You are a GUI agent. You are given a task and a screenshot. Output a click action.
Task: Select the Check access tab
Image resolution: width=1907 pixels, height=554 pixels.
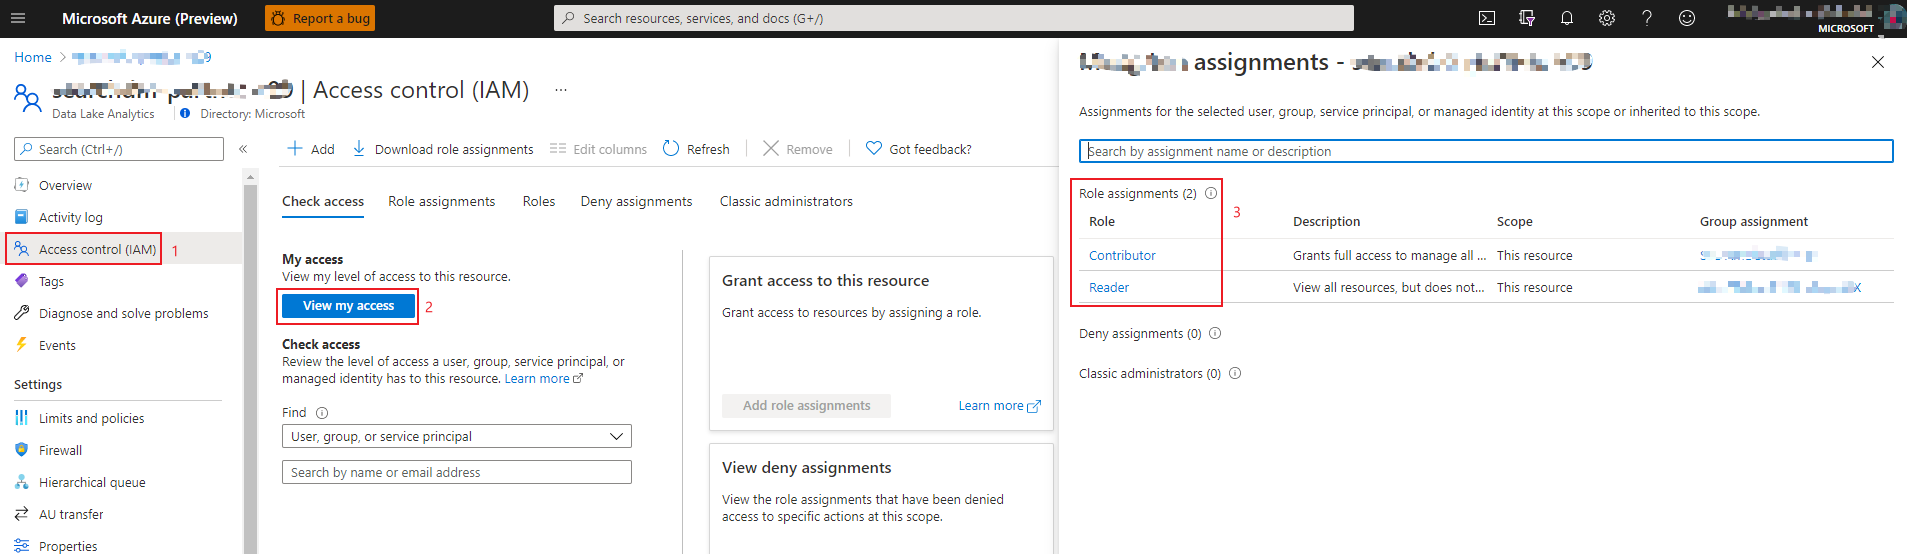point(323,201)
